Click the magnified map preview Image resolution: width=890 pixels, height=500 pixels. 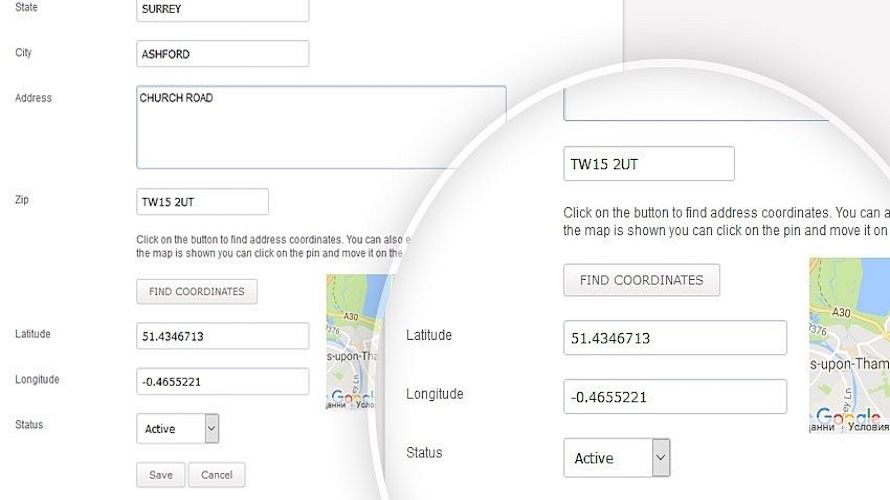tap(850, 345)
